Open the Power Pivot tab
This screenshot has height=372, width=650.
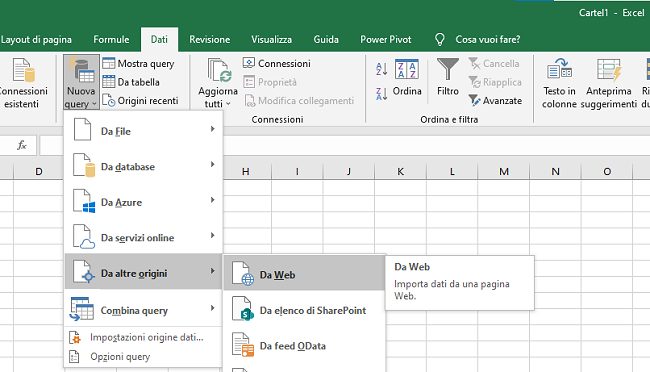click(x=386, y=39)
